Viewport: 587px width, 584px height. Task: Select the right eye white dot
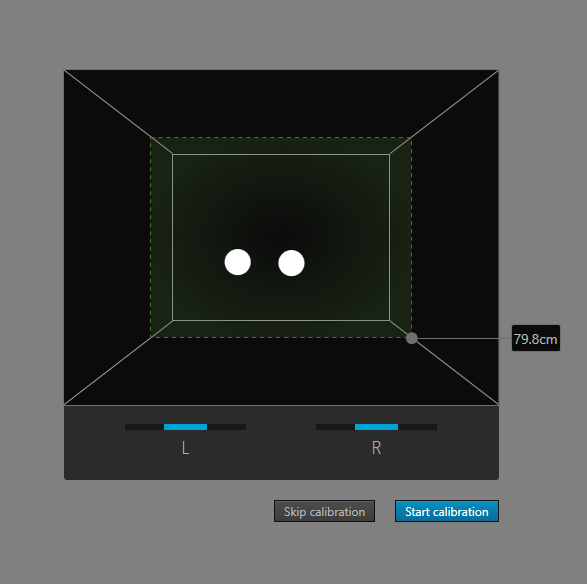click(x=291, y=263)
